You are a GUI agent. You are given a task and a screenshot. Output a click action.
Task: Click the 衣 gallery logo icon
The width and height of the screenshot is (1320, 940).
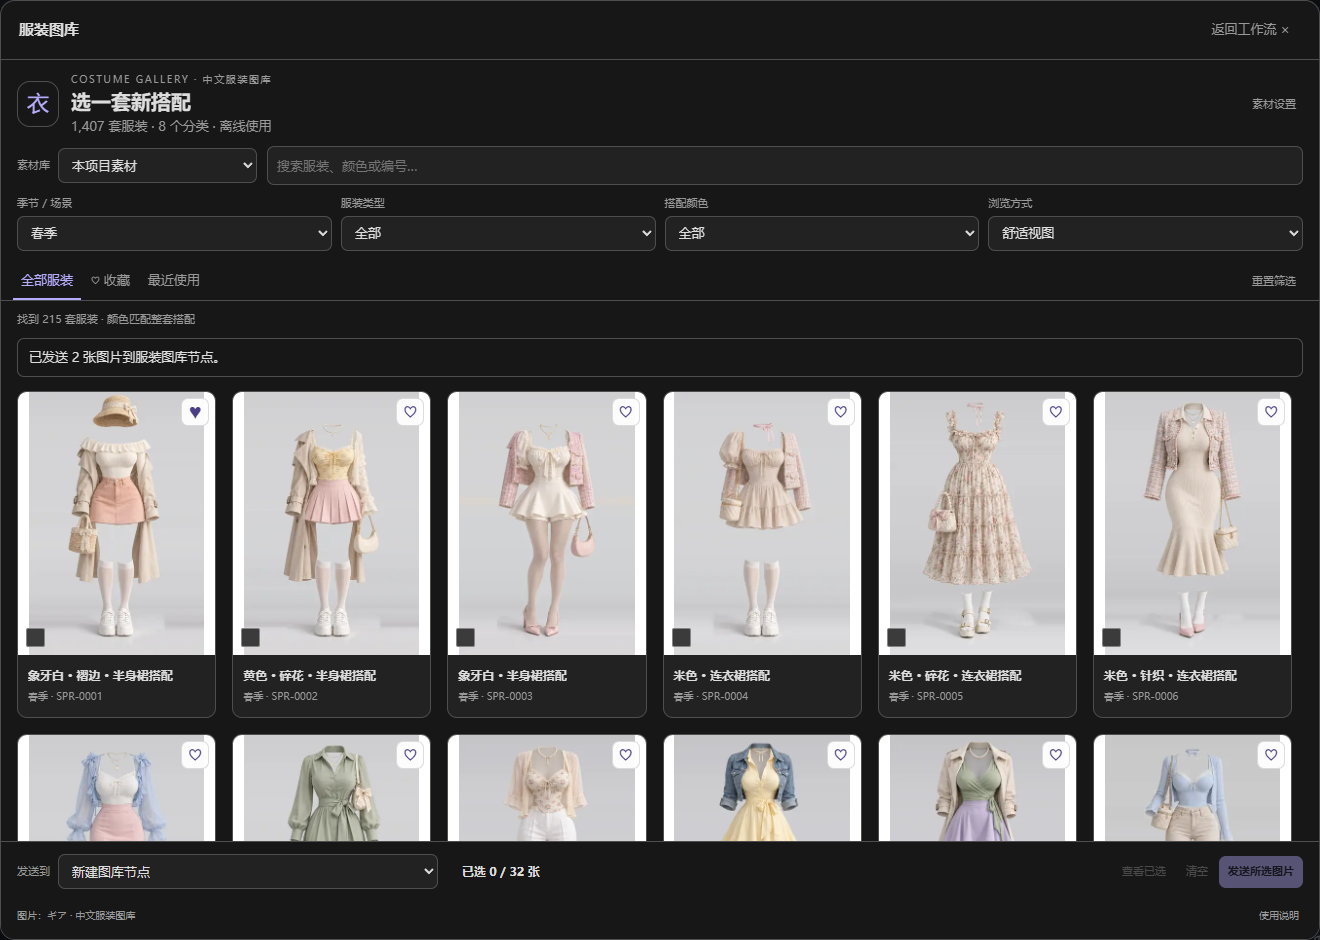[x=38, y=104]
